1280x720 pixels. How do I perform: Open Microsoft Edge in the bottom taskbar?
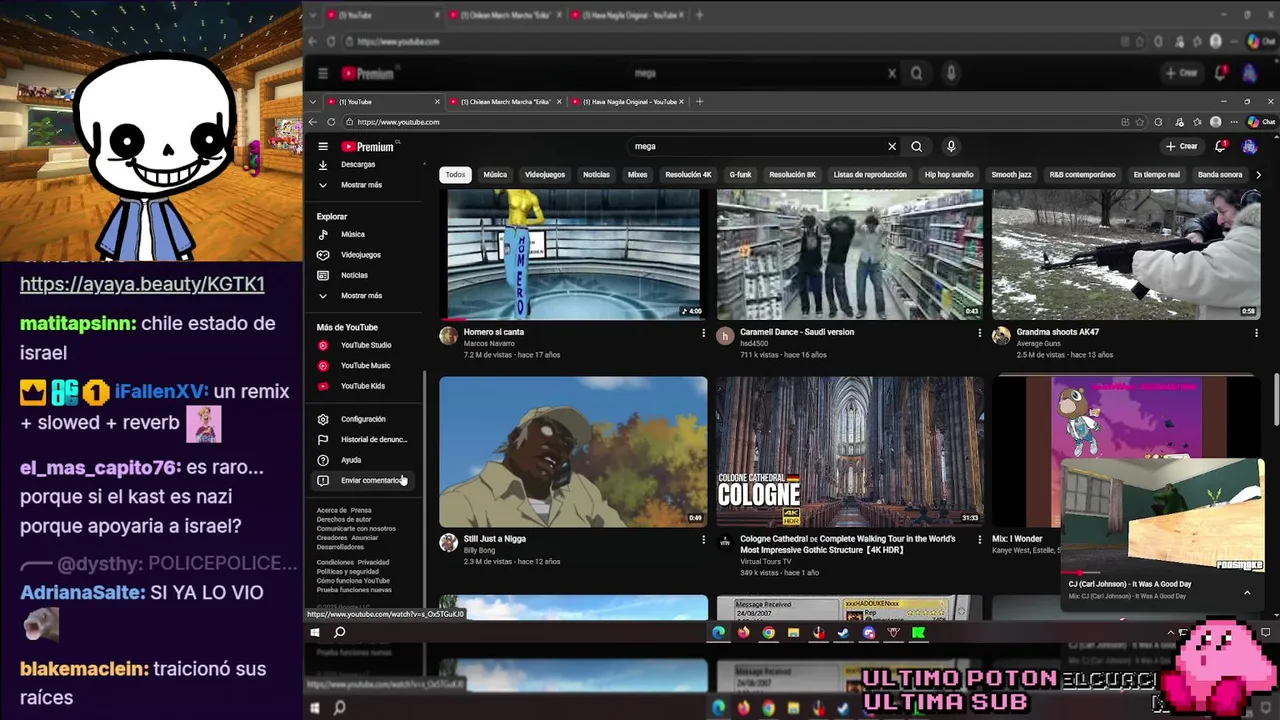click(x=718, y=708)
